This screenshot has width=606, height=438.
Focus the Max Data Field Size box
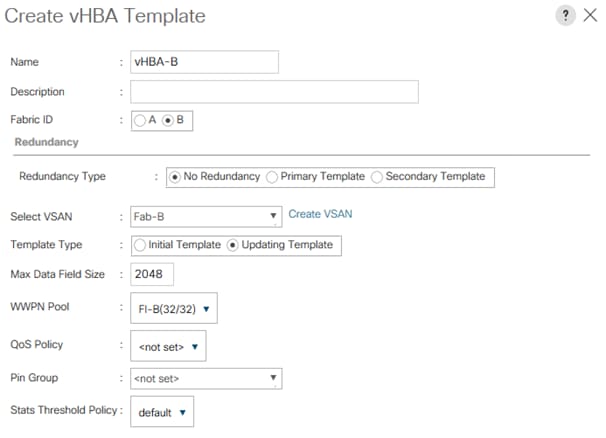152,274
